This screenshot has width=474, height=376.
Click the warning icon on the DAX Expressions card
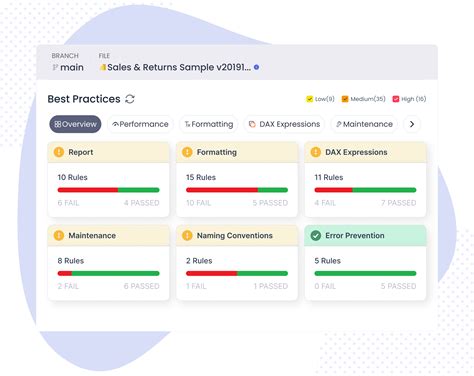pyautogui.click(x=316, y=152)
